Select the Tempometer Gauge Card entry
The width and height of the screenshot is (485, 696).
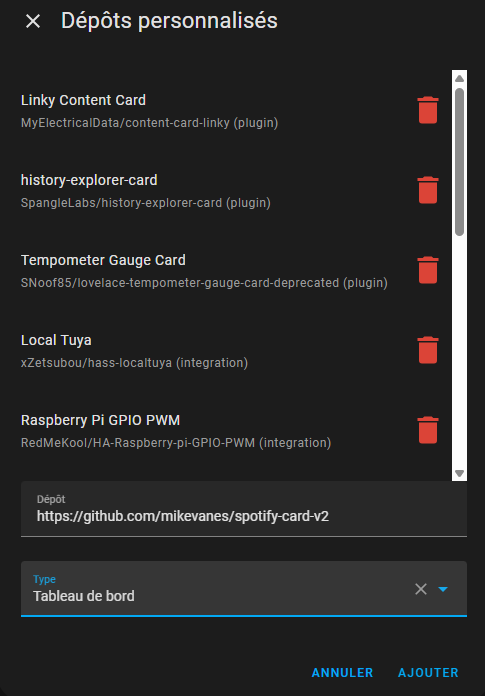point(214,270)
